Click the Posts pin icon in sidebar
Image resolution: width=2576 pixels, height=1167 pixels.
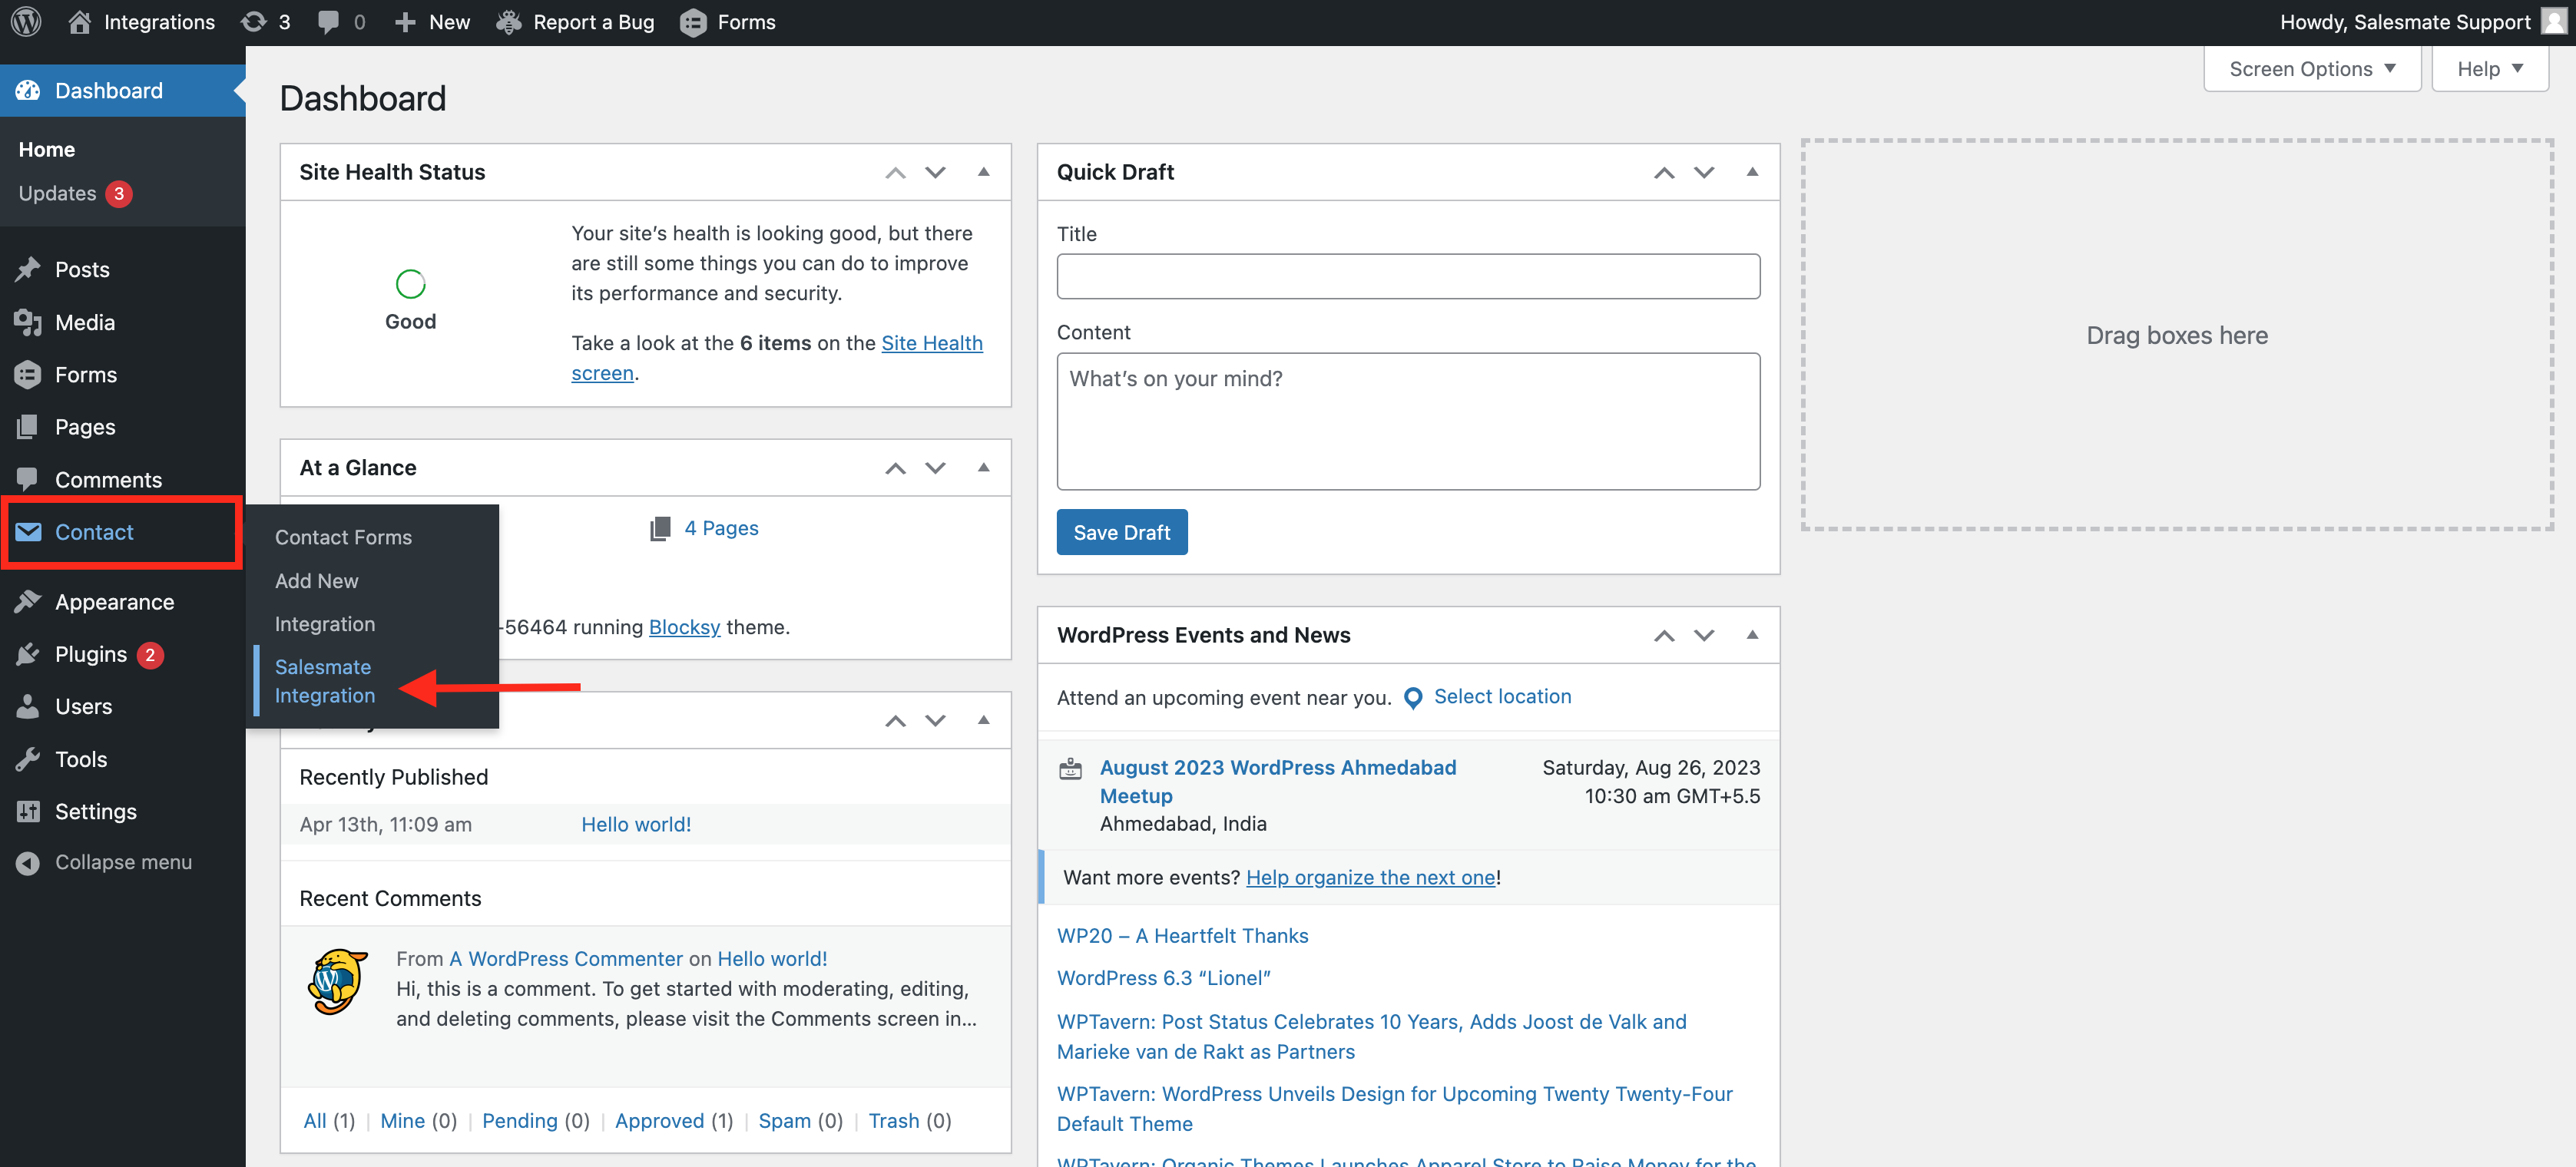[28, 269]
